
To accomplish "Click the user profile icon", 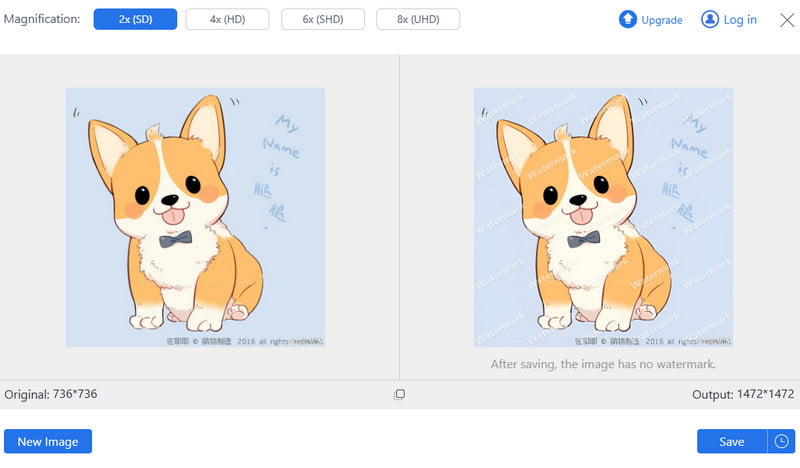I will coord(710,19).
